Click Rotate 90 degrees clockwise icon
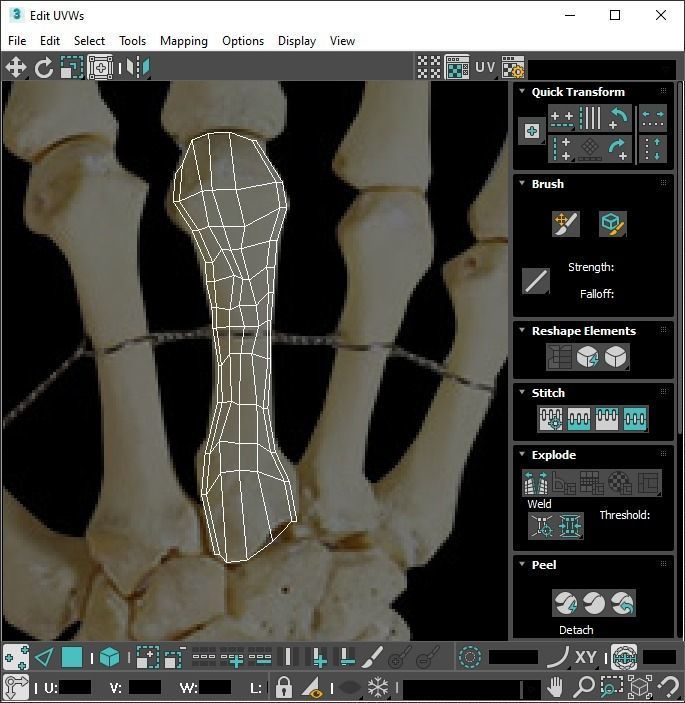This screenshot has width=685, height=703. pos(618,149)
